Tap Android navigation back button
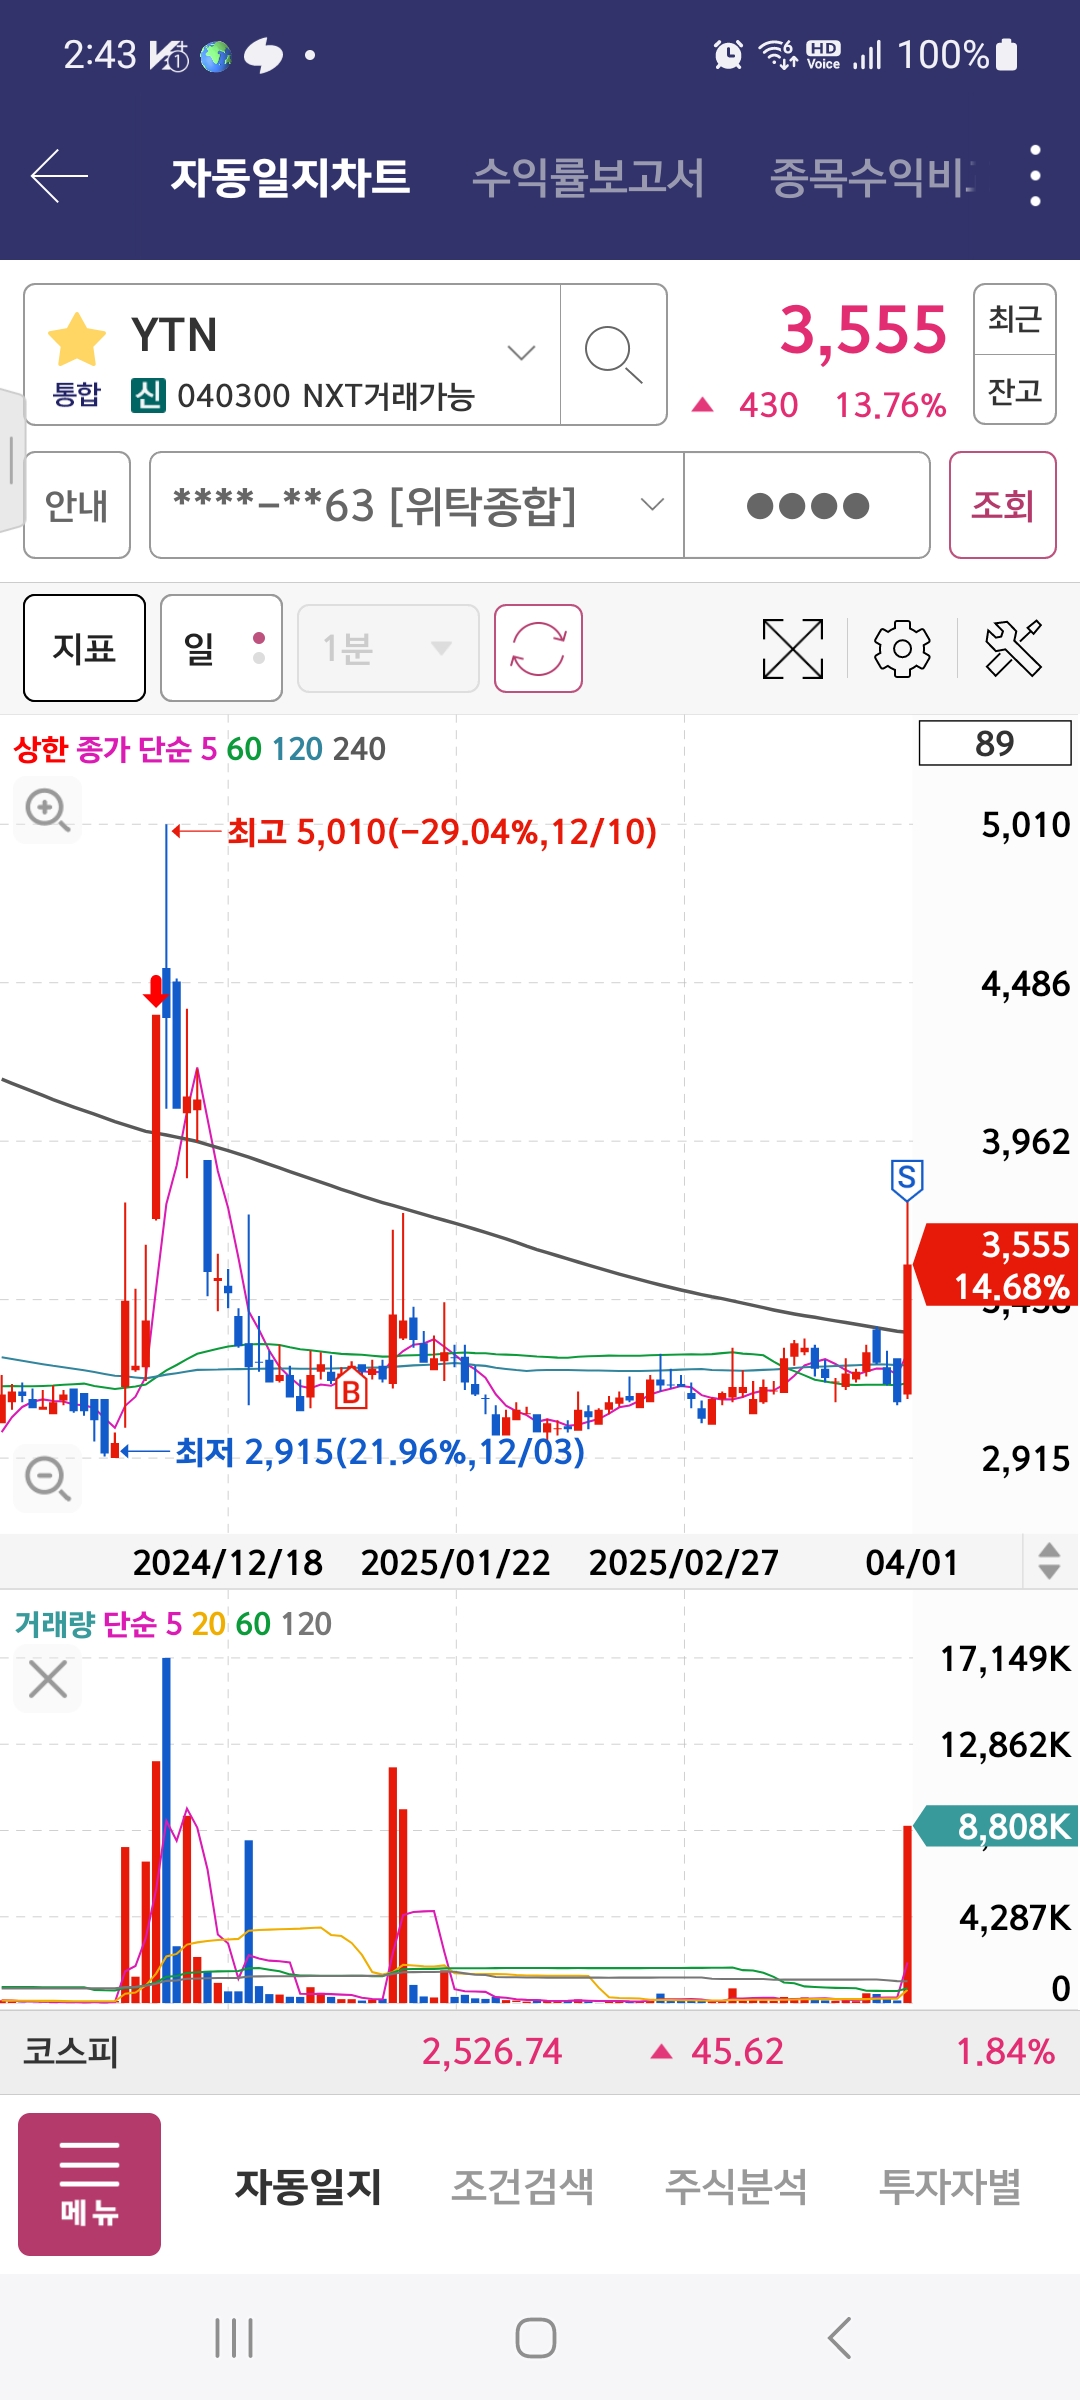 [840, 2338]
